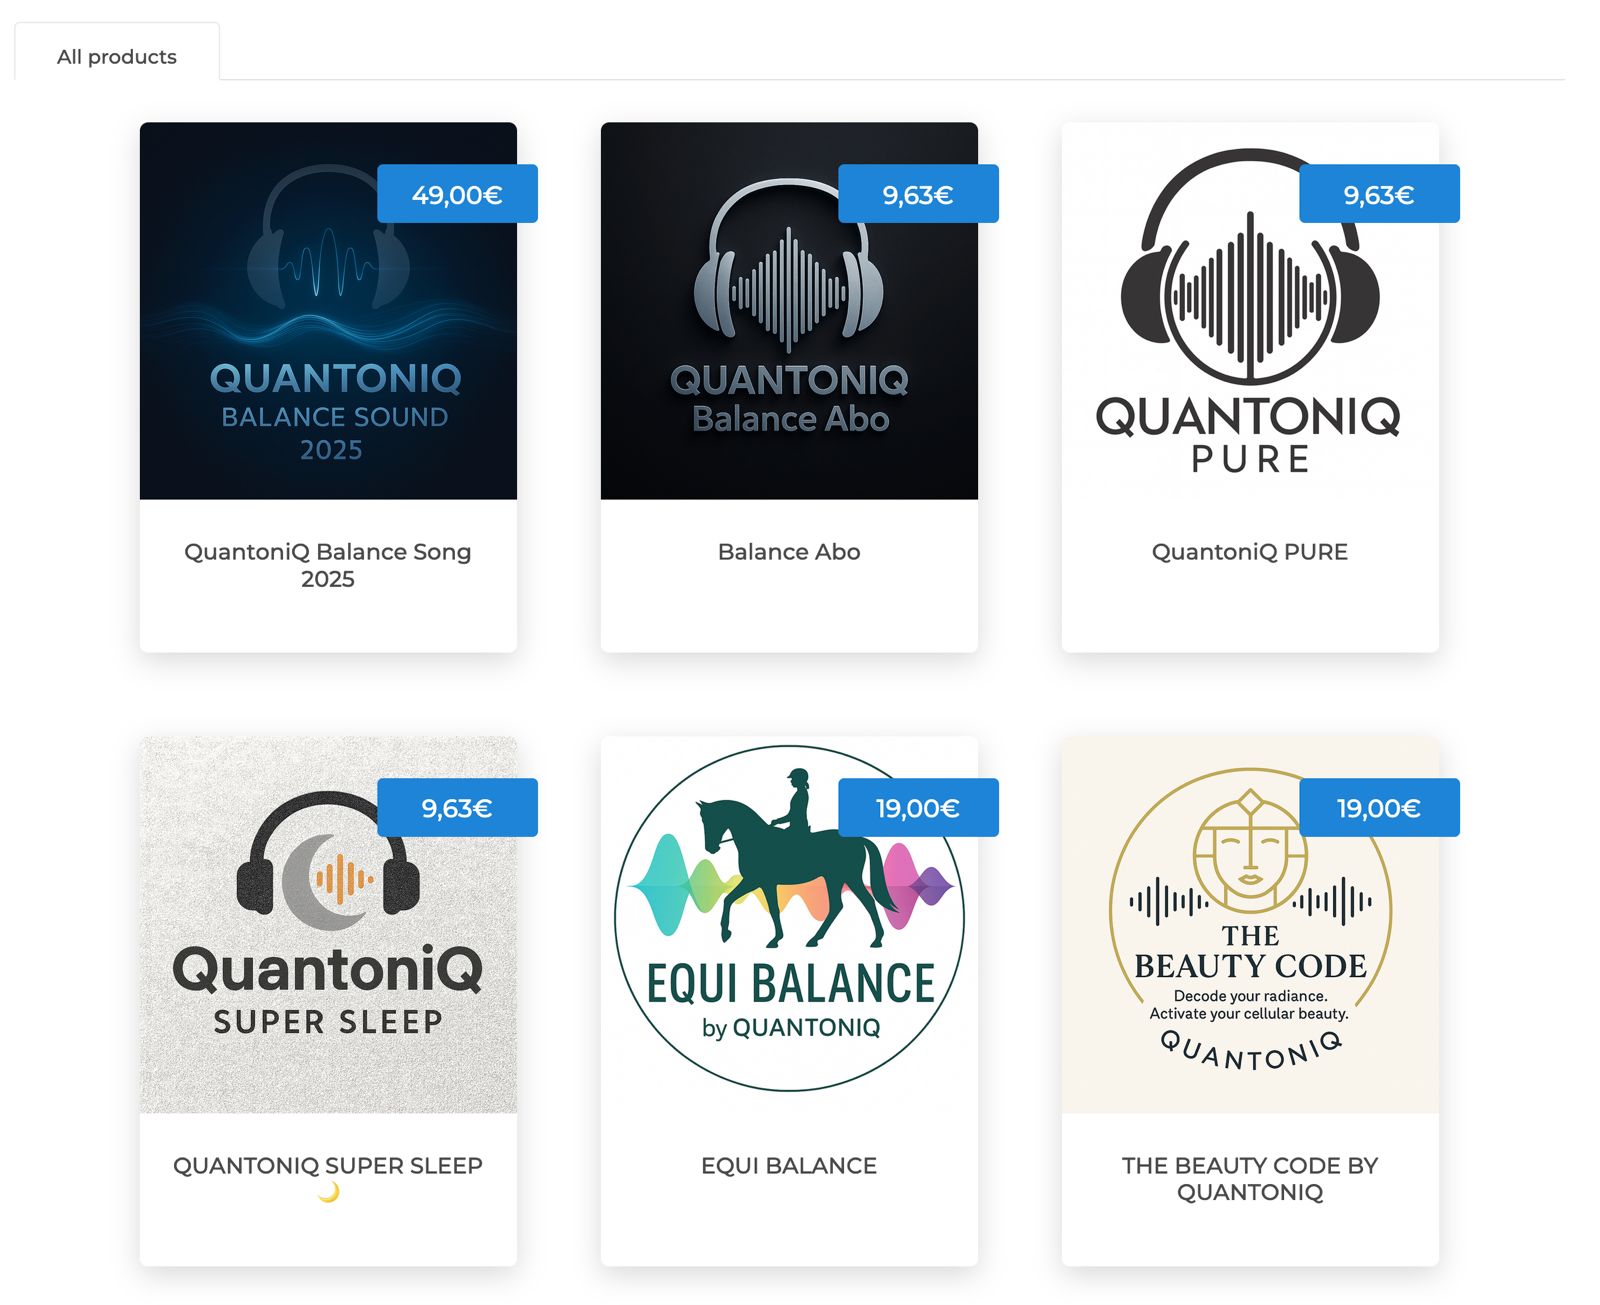Open the All products tab
This screenshot has width=1600, height=1305.
117,57
